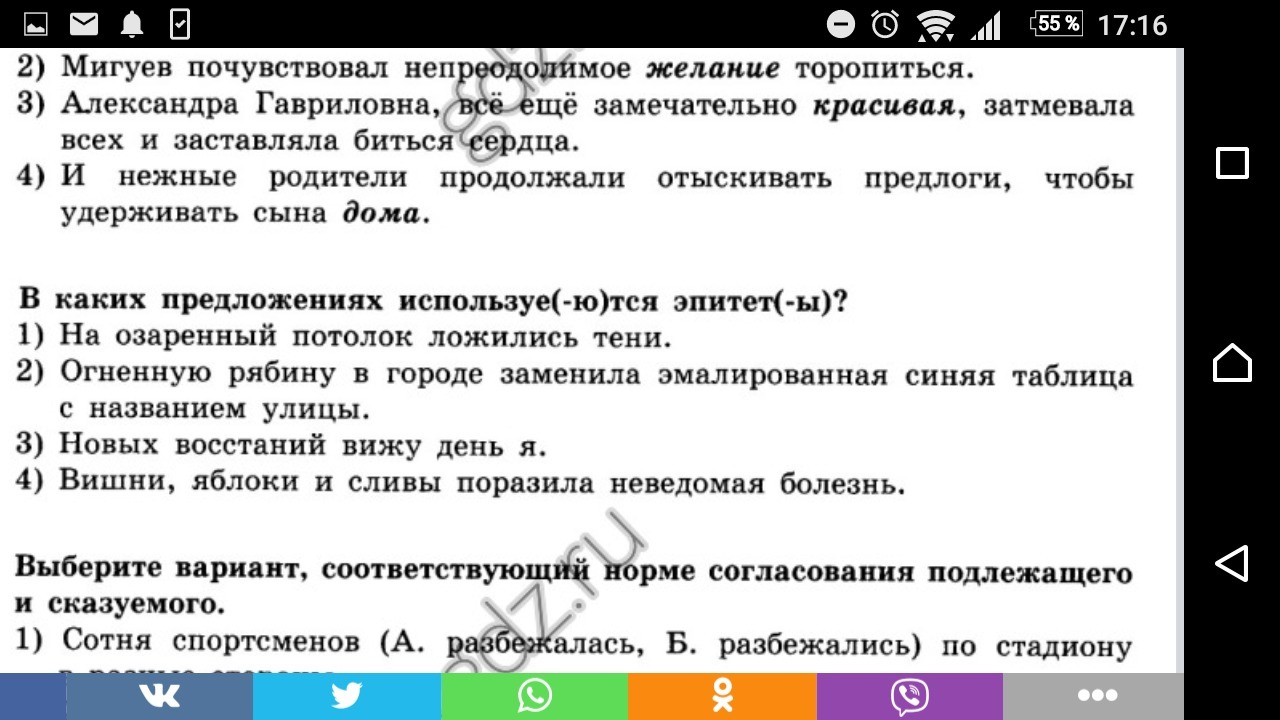Tap the Android Home button
Screen dimensions: 1280x720
pos(1232,362)
